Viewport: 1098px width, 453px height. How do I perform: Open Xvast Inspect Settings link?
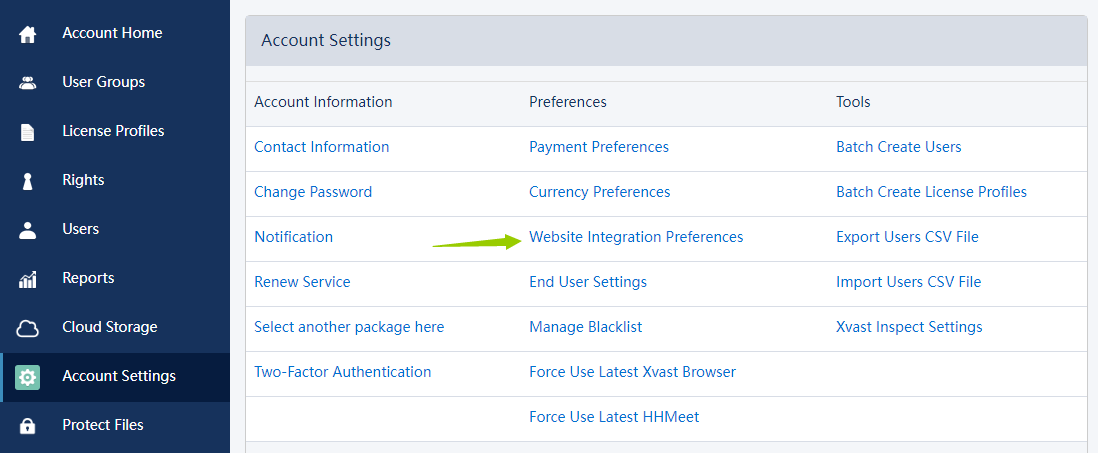[909, 327]
